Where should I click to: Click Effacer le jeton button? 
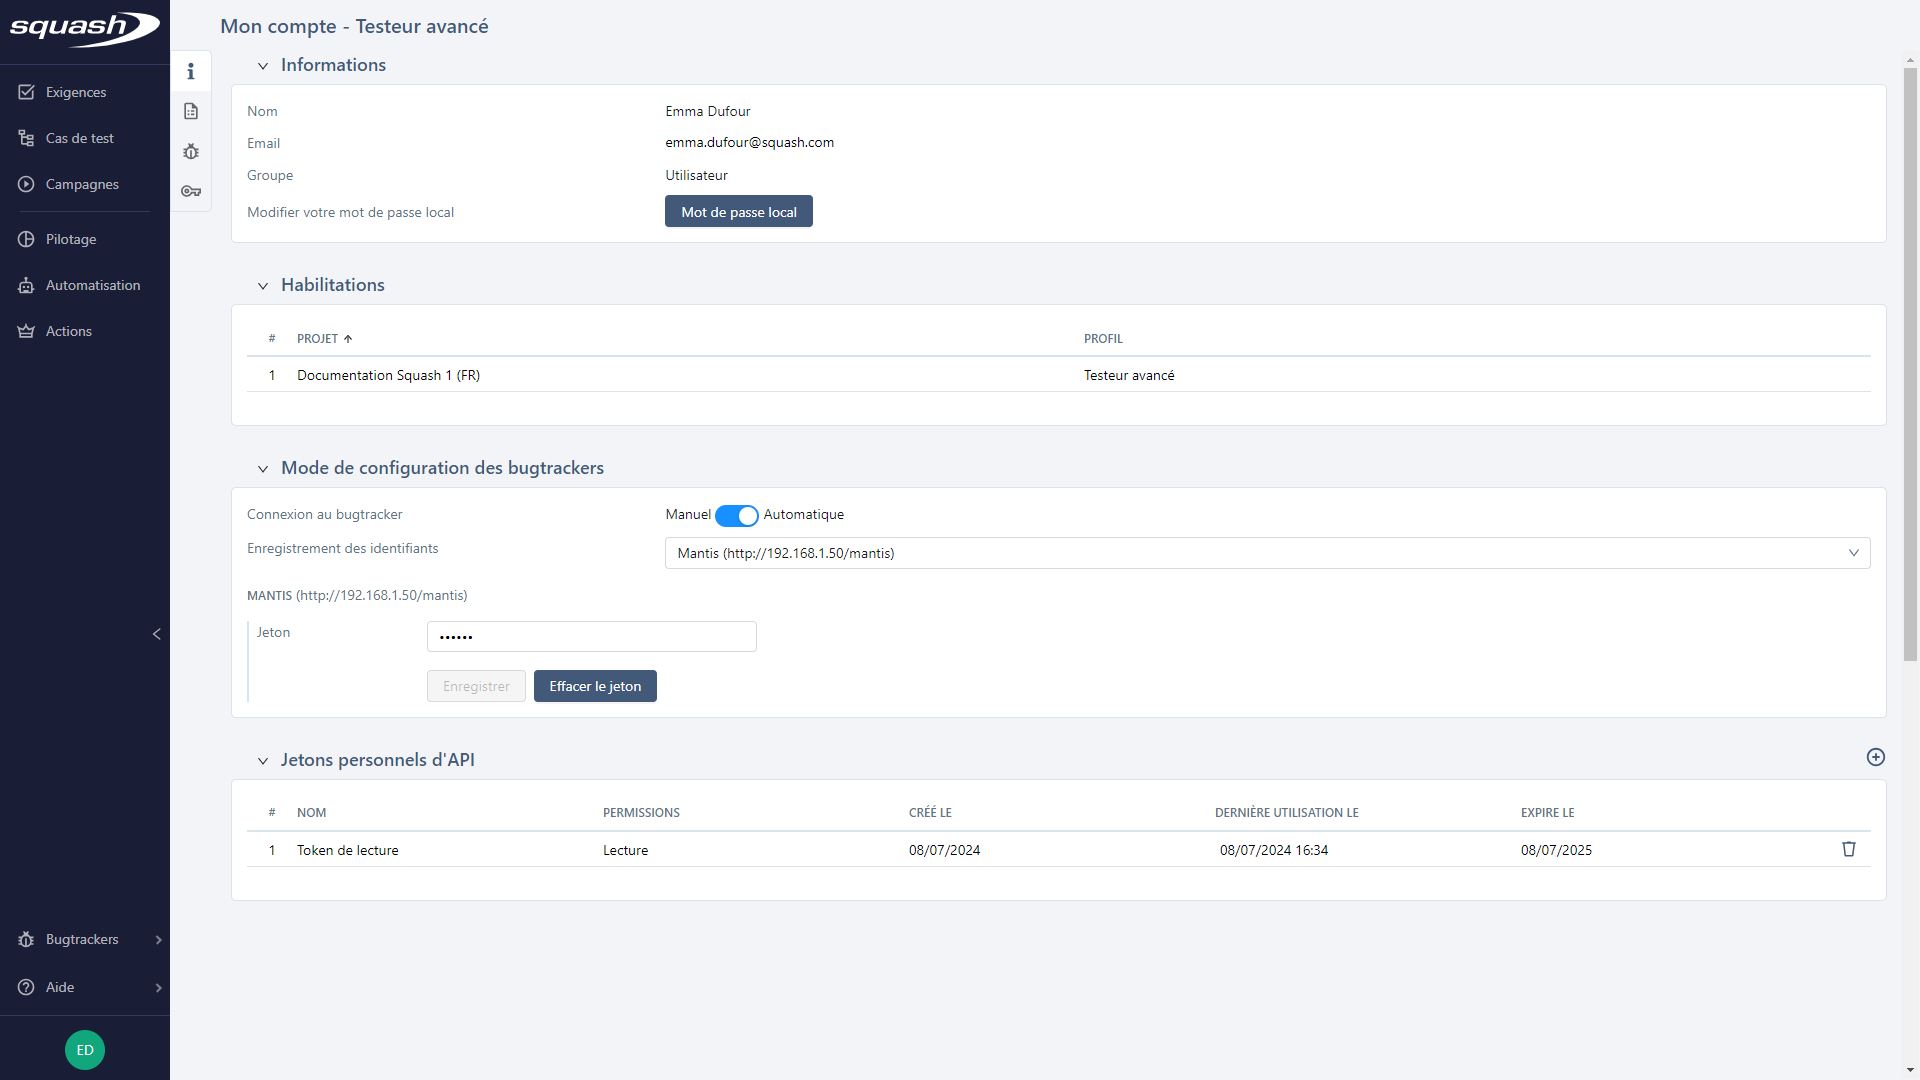click(595, 687)
